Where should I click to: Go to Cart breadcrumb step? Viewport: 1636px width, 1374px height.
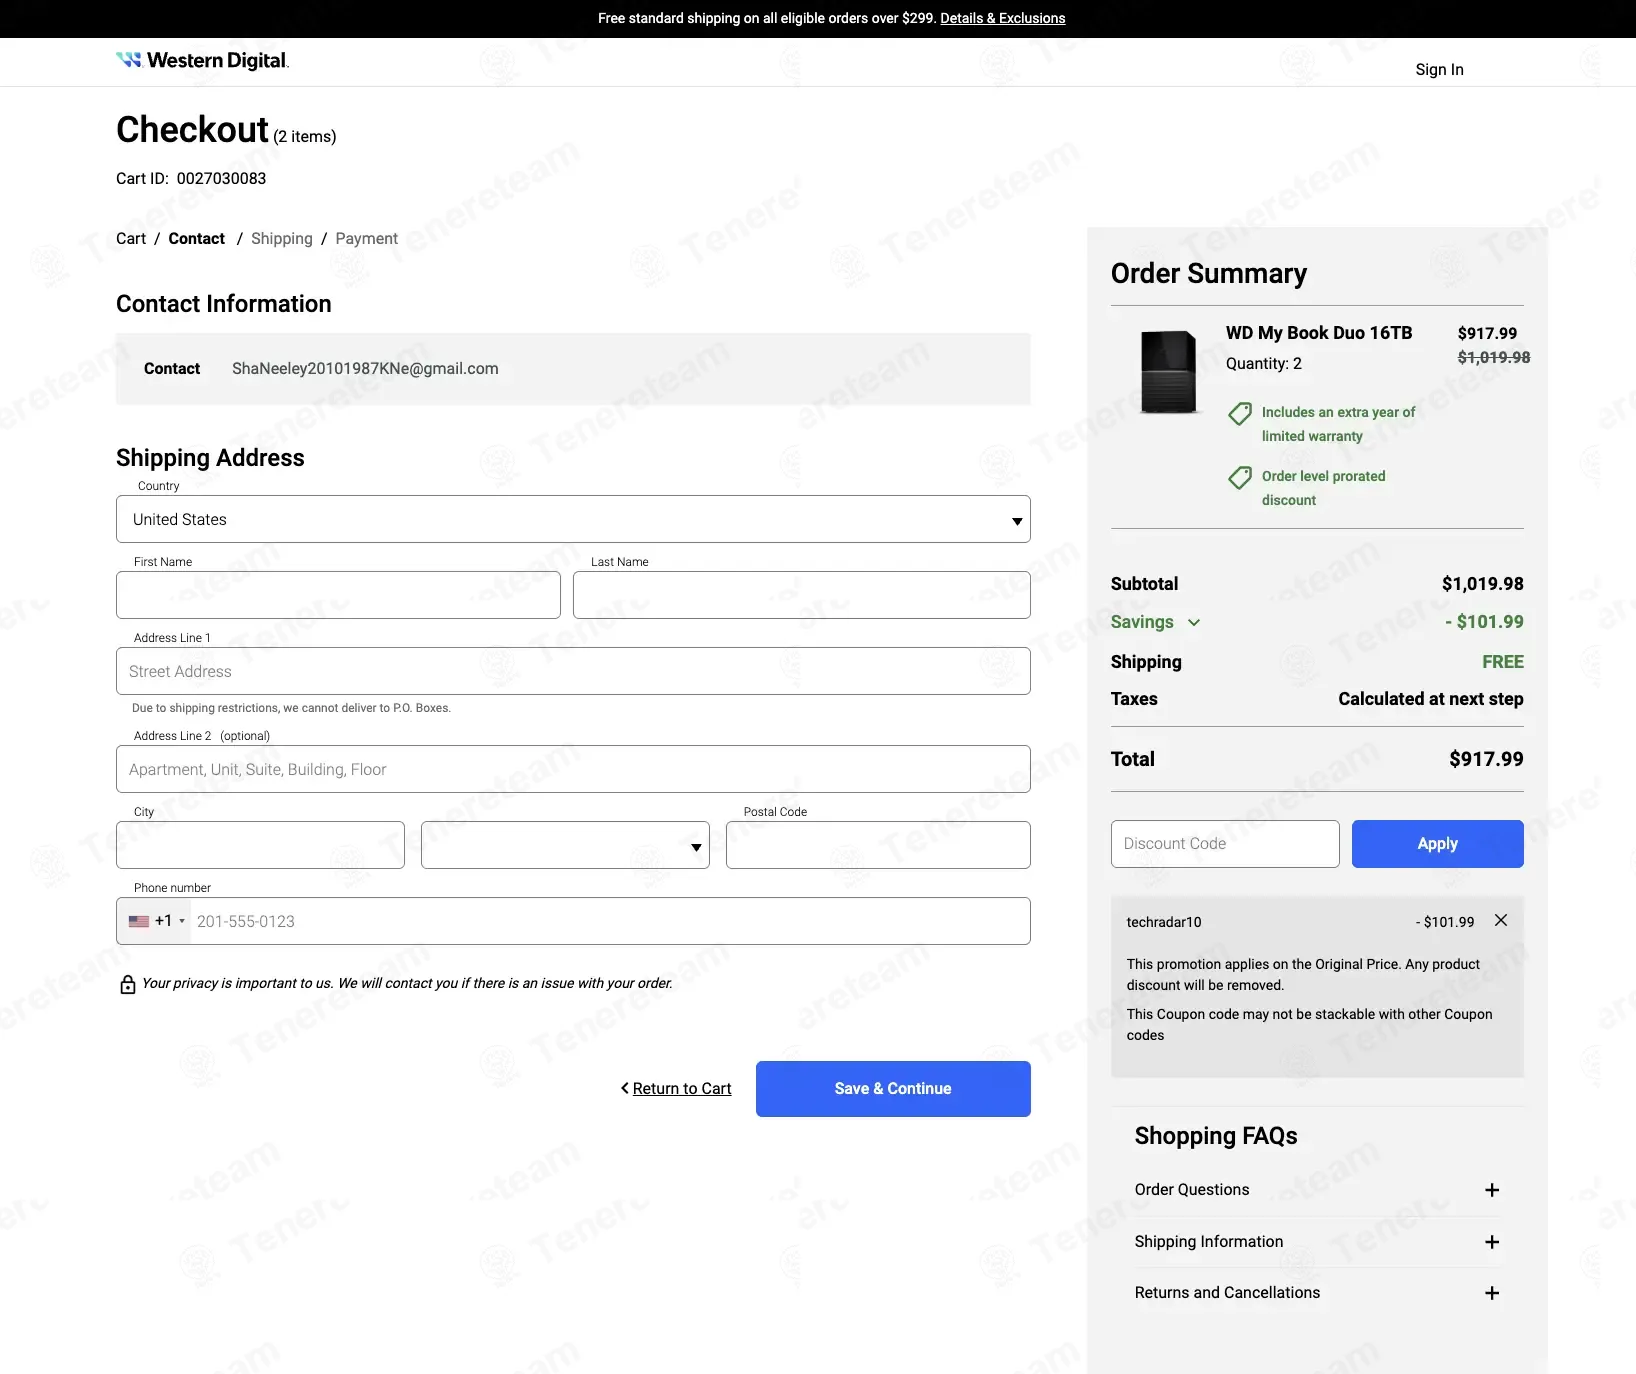pyautogui.click(x=131, y=238)
